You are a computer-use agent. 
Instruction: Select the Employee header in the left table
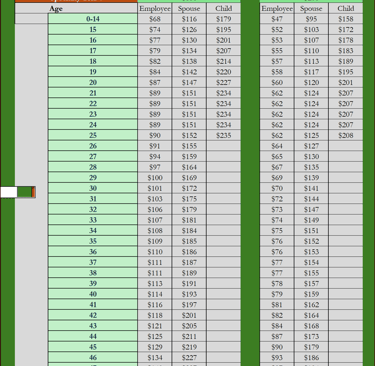pyautogui.click(x=155, y=9)
